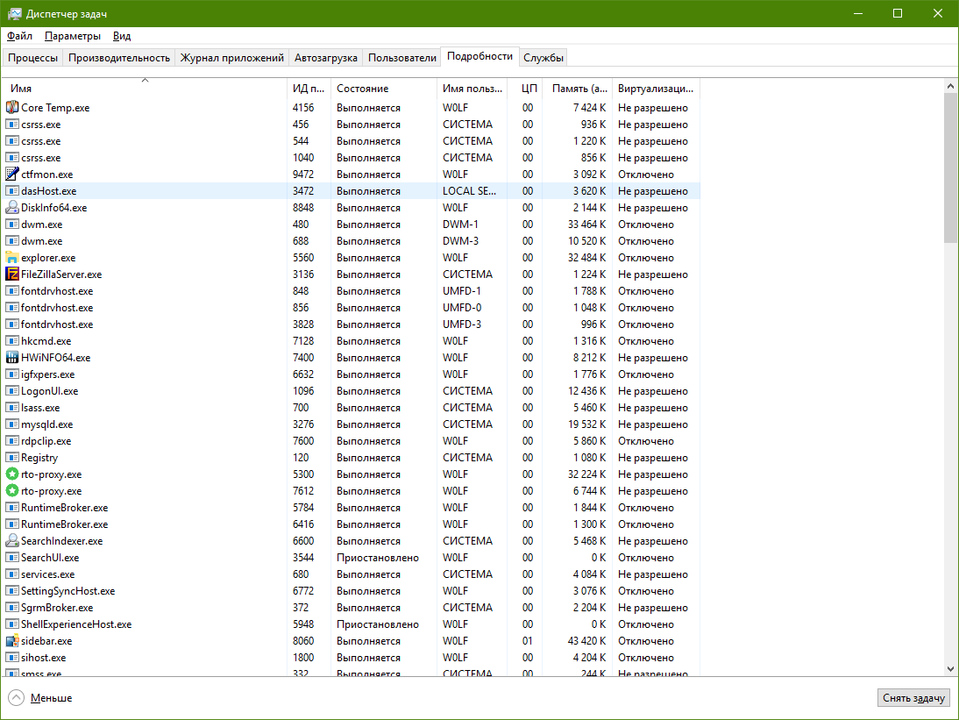Open the Вид menu

(x=122, y=36)
